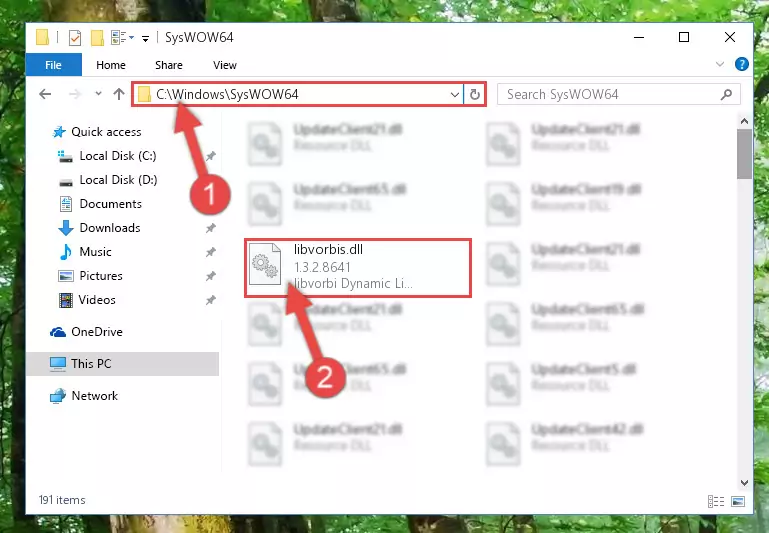
Task: Click the address bar path C:\Windows\SysWOW64
Action: [x=227, y=94]
